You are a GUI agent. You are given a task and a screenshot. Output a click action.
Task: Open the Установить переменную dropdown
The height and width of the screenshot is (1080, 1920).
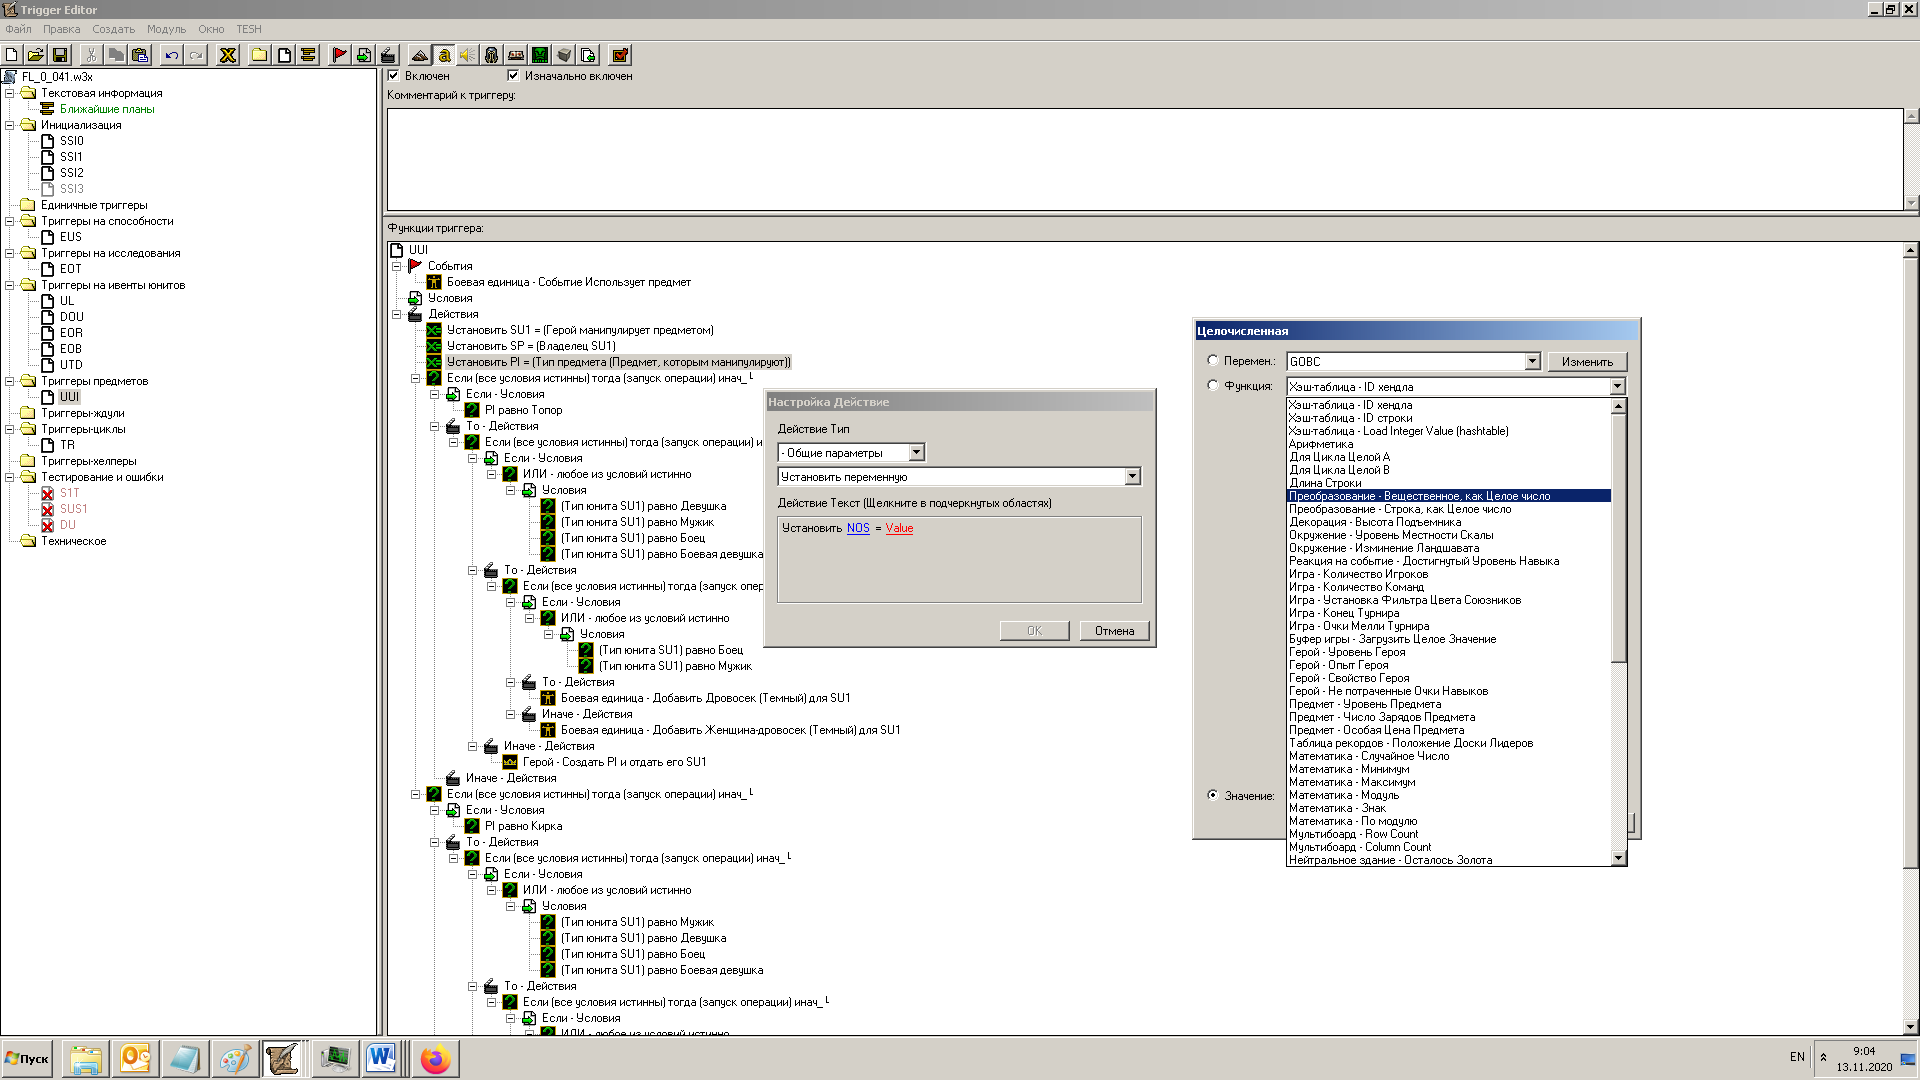click(x=1132, y=477)
